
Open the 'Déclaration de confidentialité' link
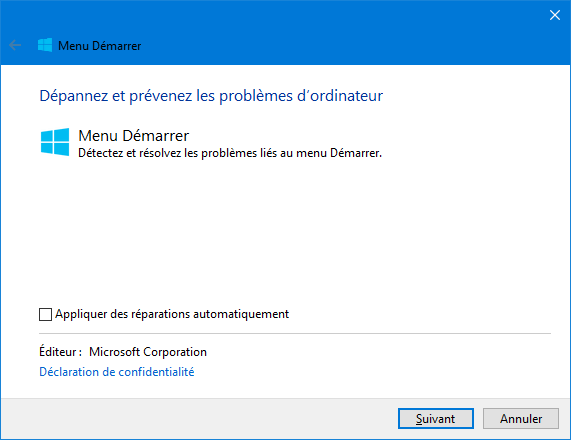click(x=117, y=372)
